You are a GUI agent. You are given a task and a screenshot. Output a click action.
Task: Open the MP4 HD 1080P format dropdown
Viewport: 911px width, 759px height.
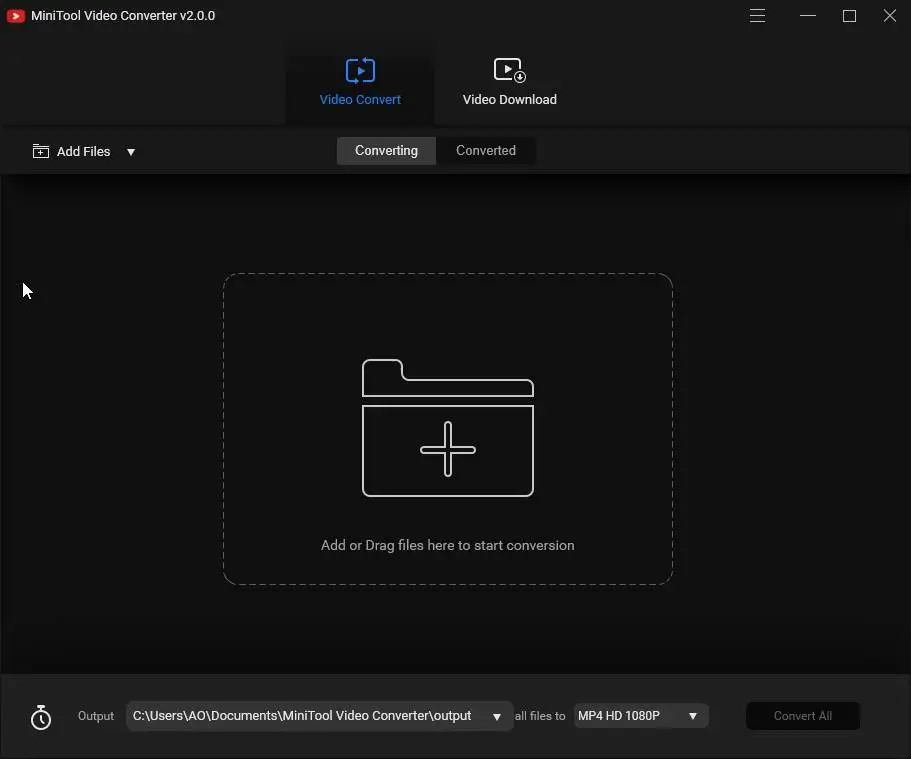641,716
